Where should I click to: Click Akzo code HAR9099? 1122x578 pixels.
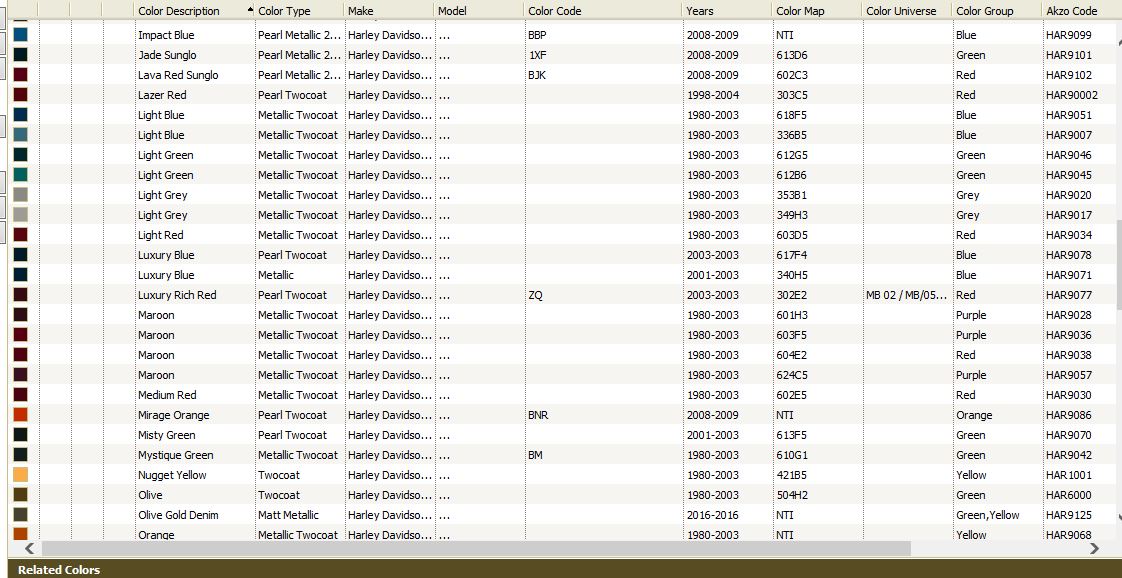click(x=1068, y=35)
